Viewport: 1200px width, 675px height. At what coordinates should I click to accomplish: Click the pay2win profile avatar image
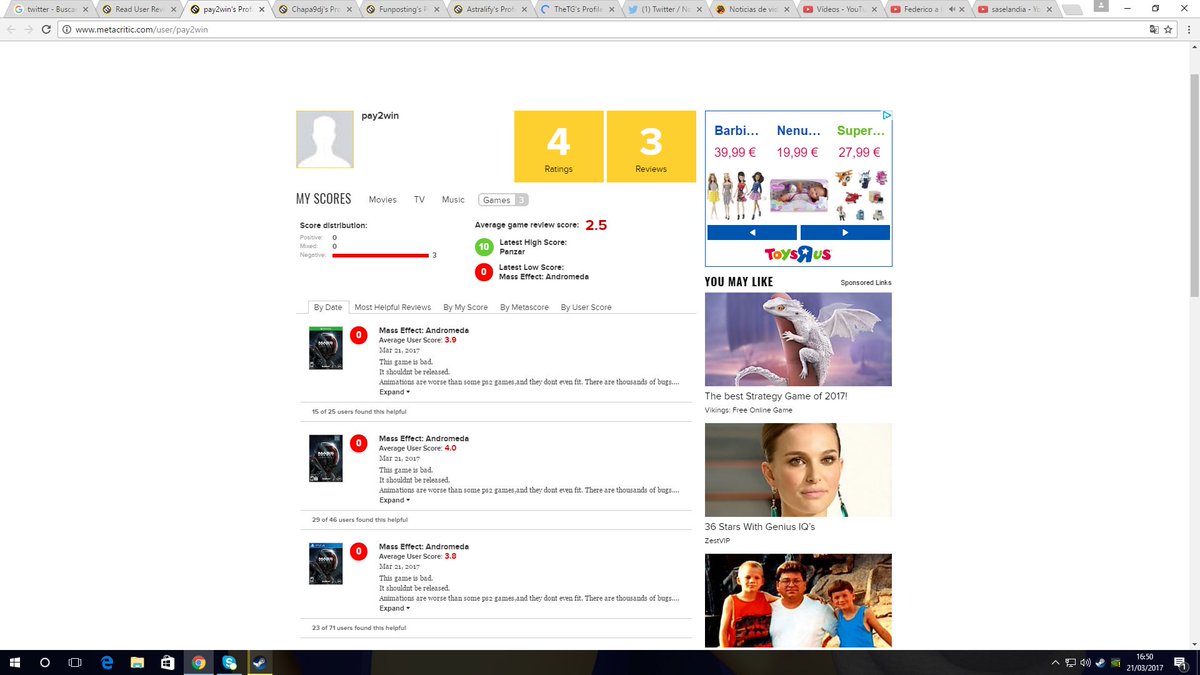coord(325,139)
